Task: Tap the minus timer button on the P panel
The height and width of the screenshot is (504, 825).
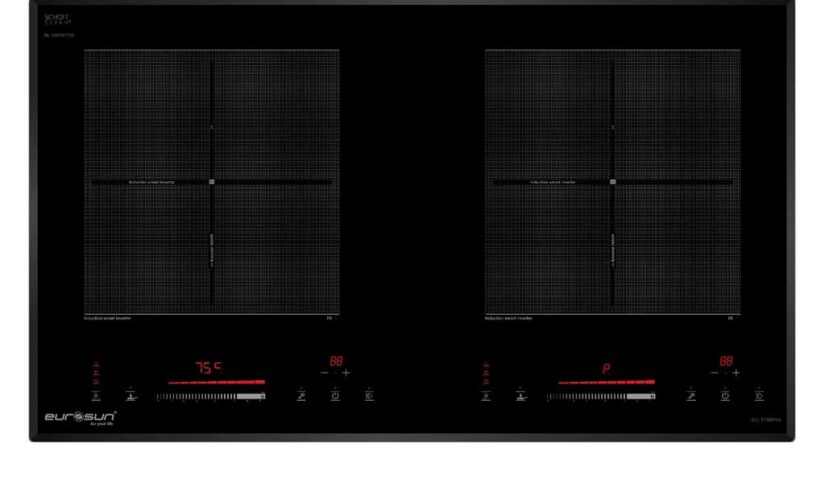Action: click(714, 372)
